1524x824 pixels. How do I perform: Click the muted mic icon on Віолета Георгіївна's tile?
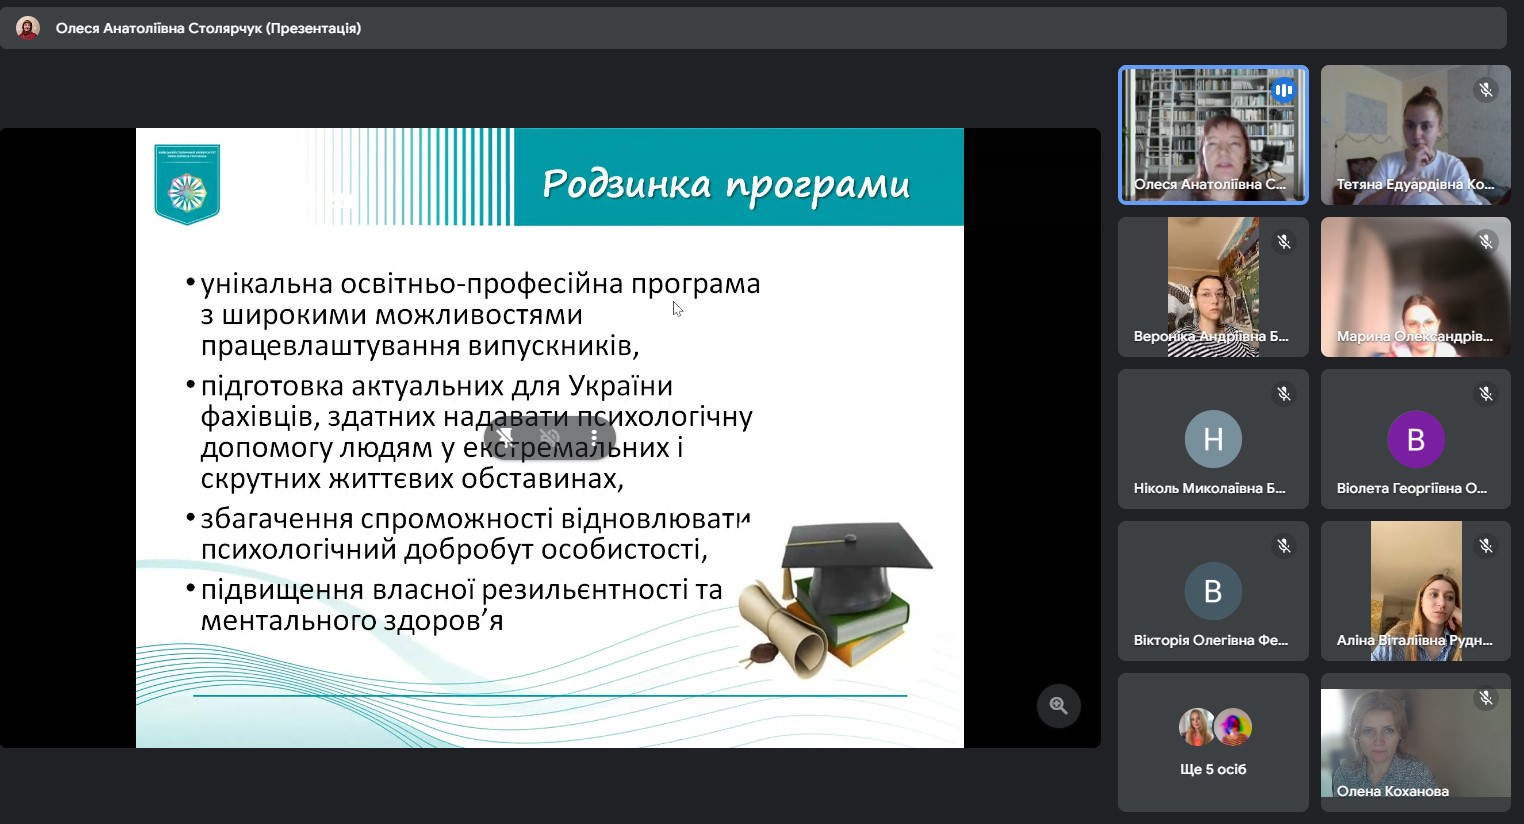pyautogui.click(x=1486, y=394)
